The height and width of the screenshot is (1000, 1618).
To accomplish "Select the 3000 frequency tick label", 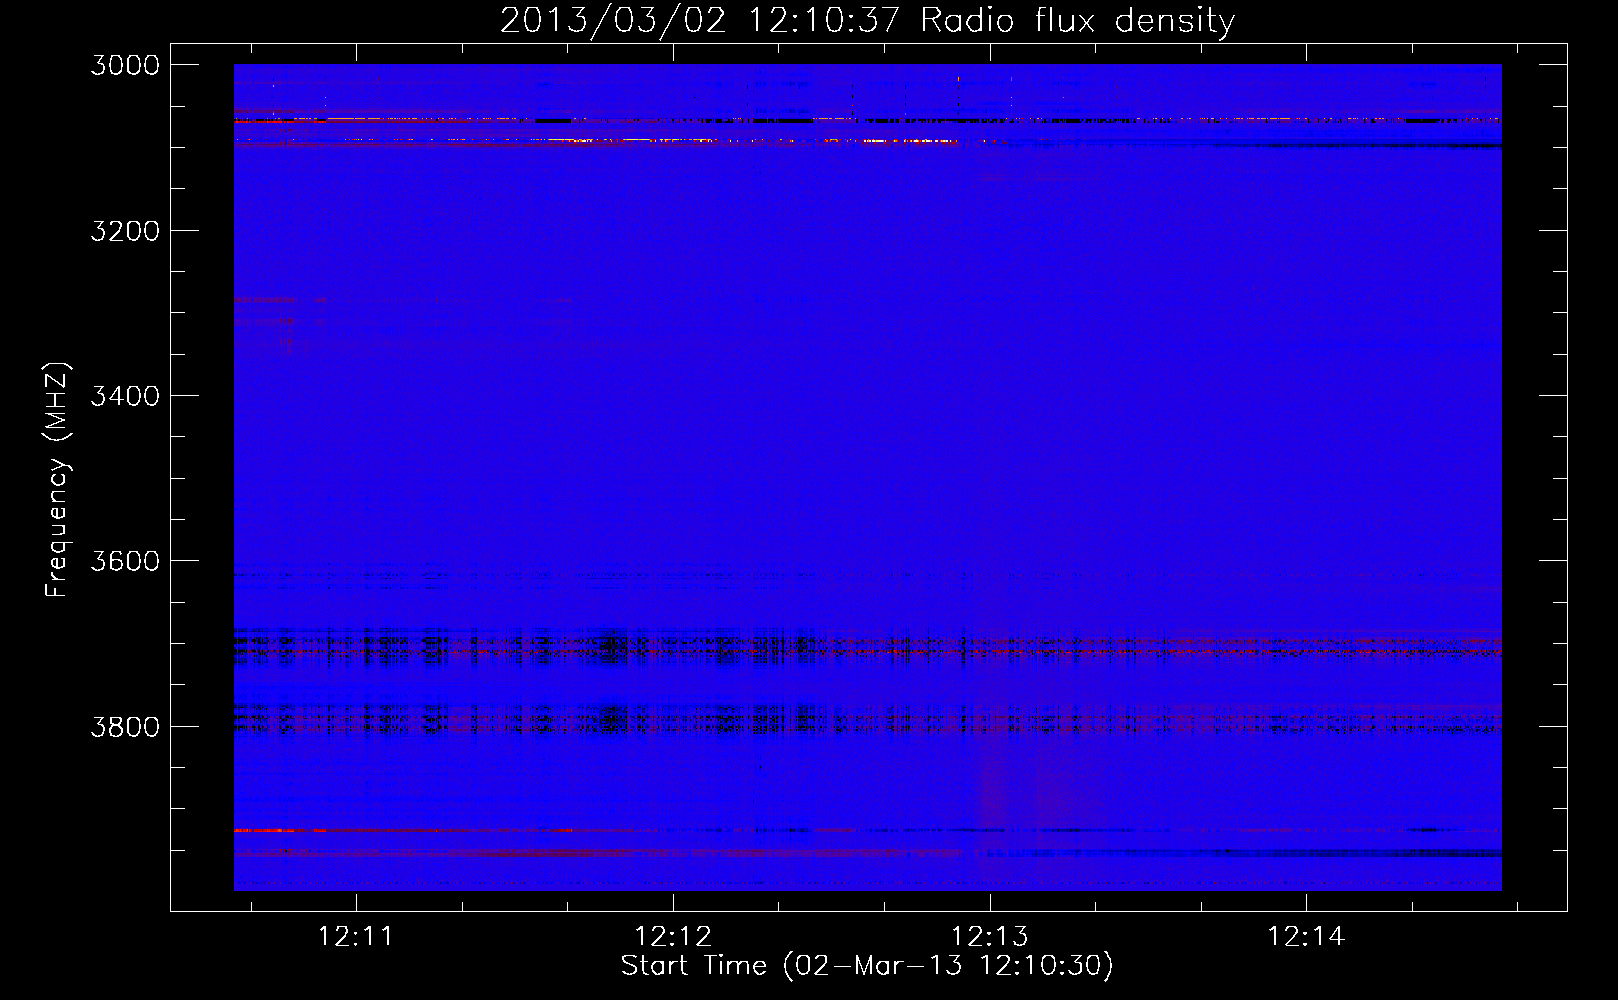I will point(125,65).
